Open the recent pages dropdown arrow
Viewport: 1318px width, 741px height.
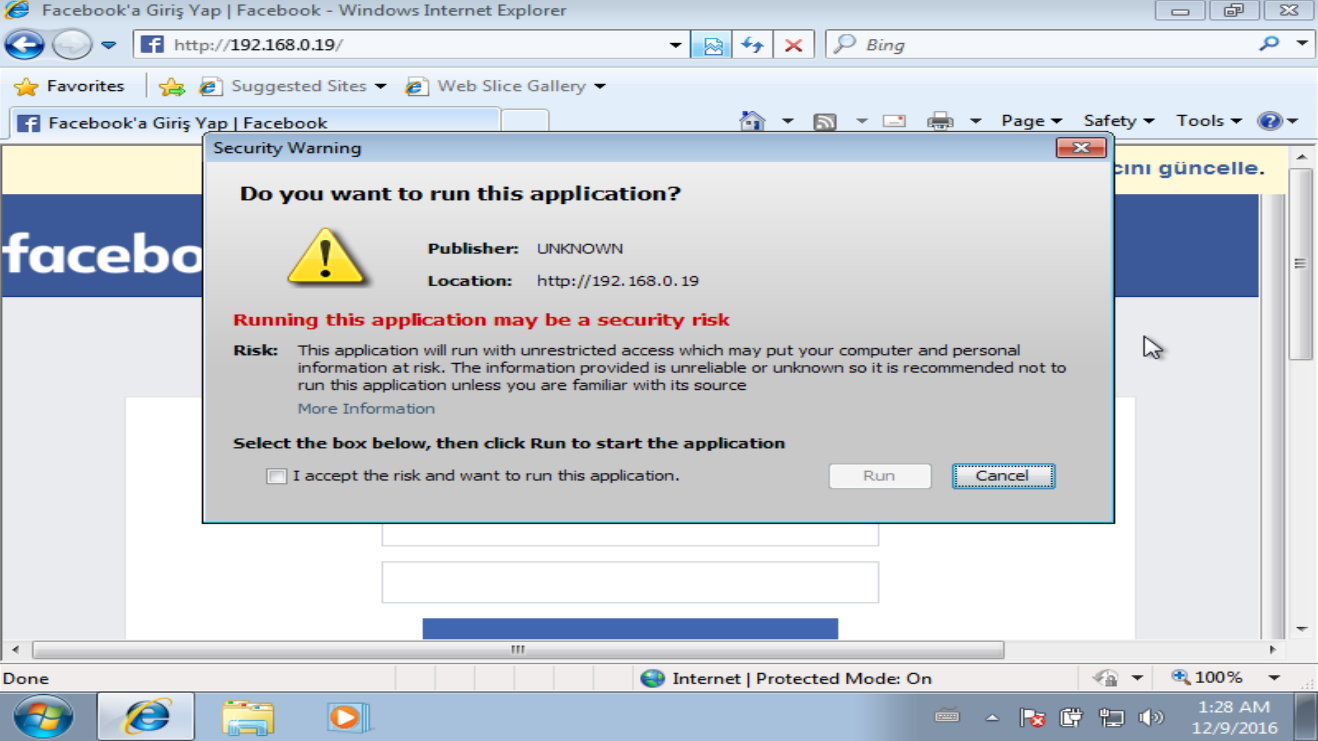pyautogui.click(x=109, y=46)
